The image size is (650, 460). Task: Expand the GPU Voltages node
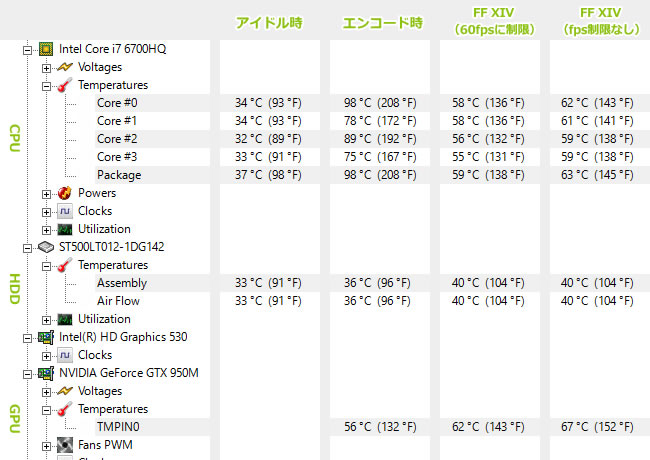point(46,392)
